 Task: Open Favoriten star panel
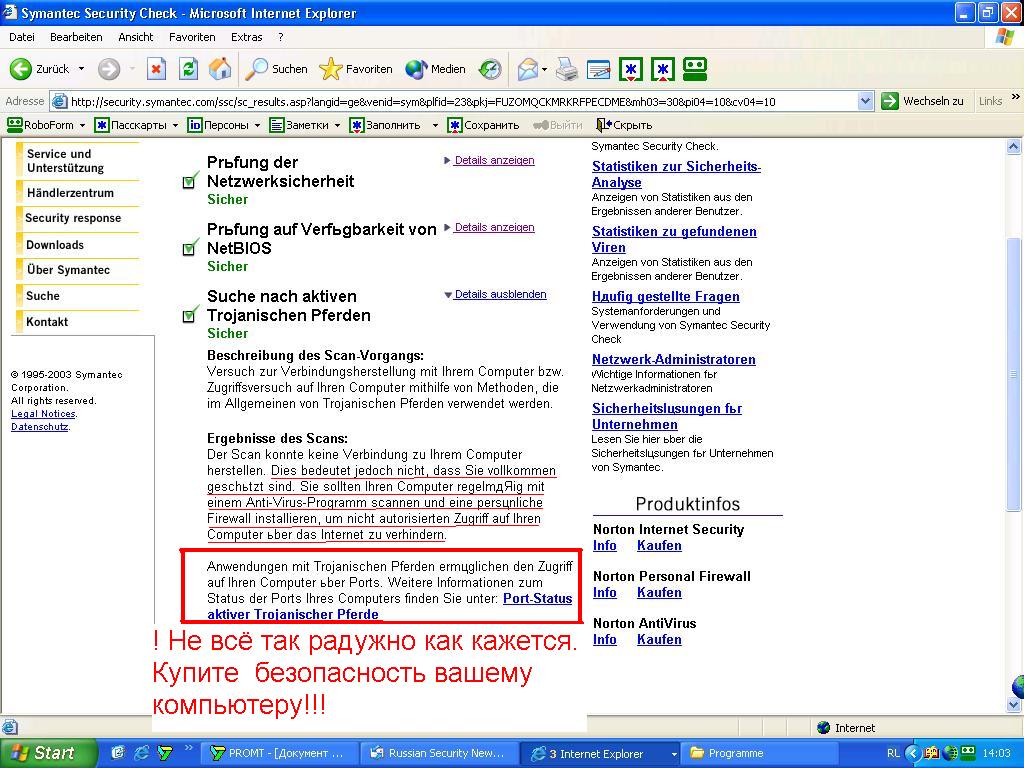click(x=356, y=69)
